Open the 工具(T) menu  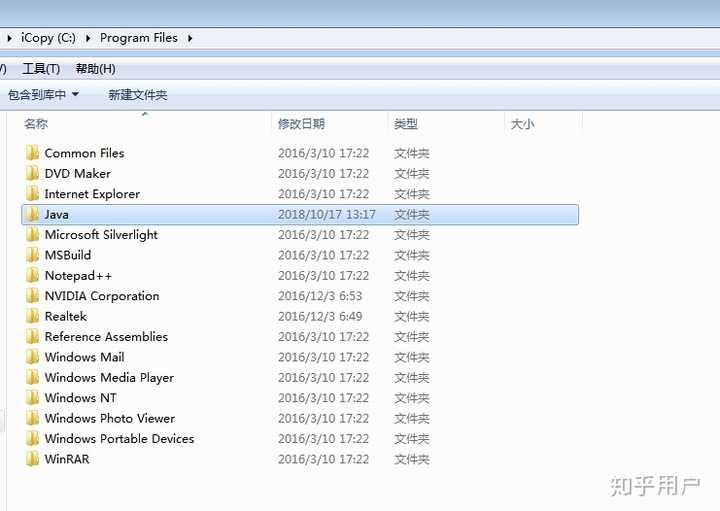pyautogui.click(x=41, y=69)
